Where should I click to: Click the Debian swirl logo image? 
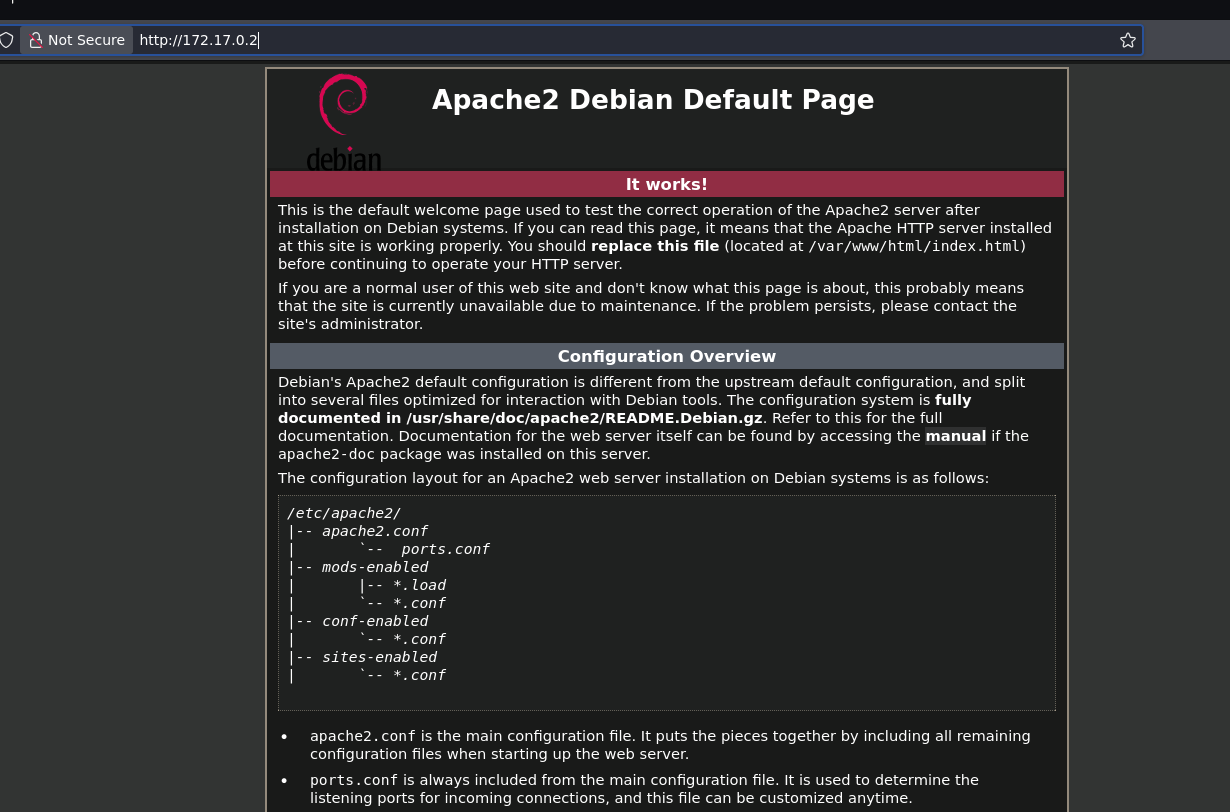[x=343, y=118]
